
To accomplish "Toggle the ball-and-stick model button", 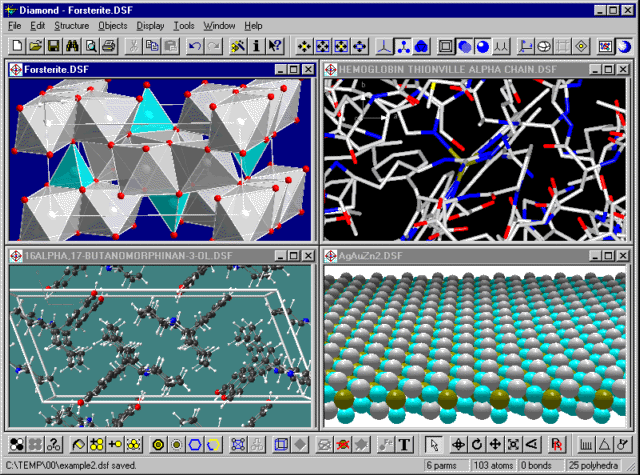I will 402,46.
